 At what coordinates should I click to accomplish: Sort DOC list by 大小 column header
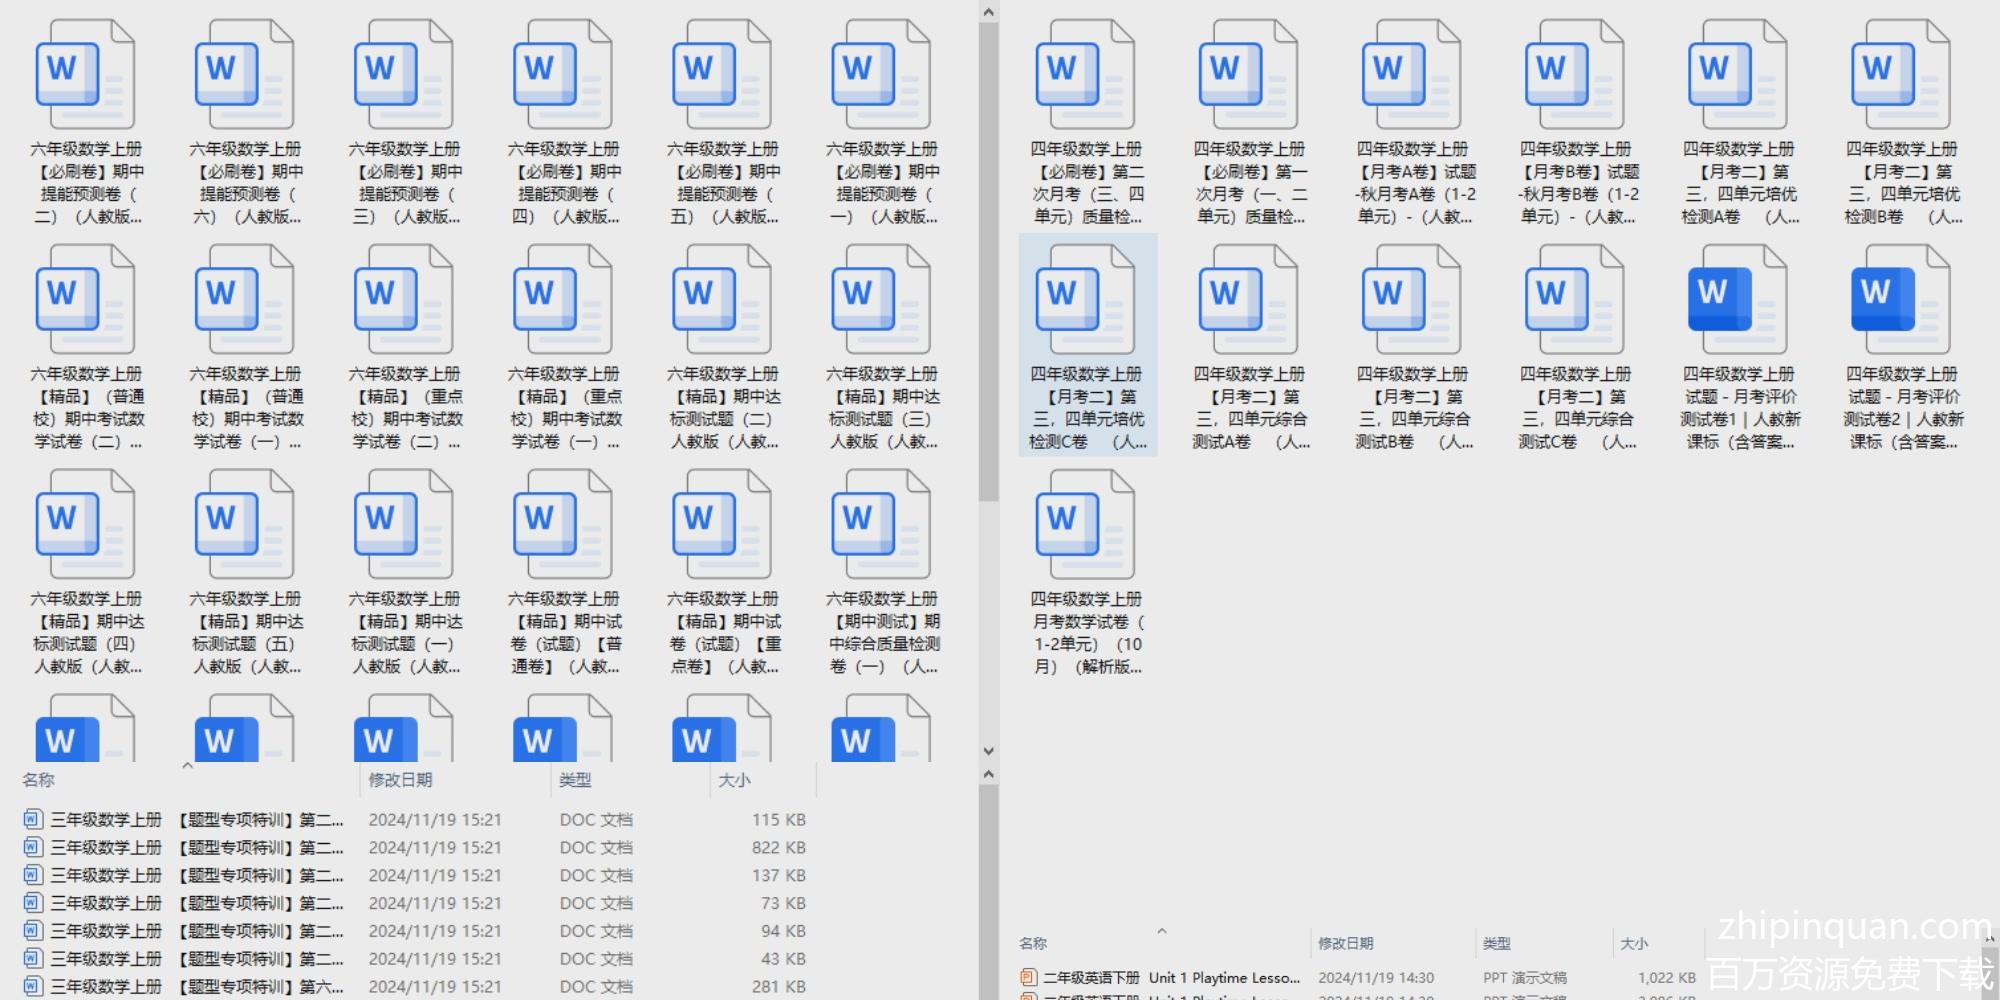734,780
